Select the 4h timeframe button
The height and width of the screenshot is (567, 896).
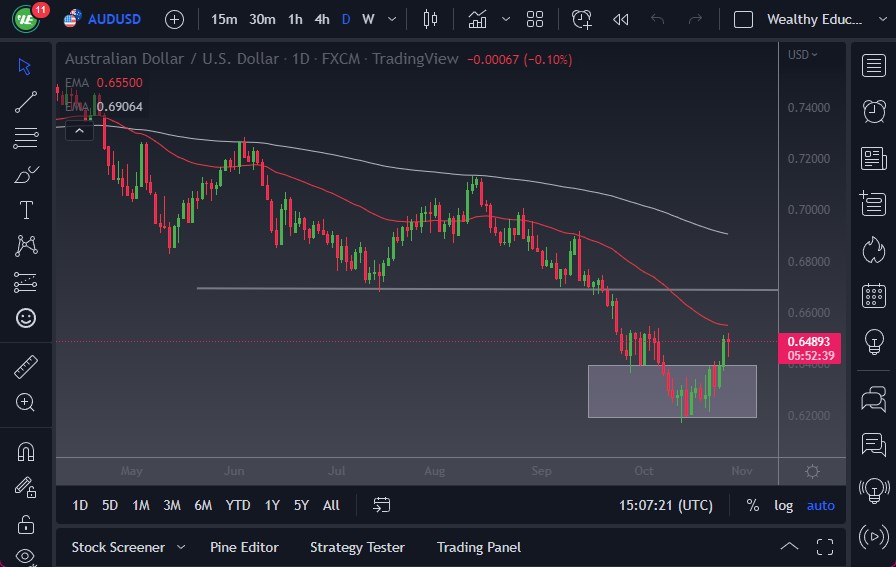[321, 19]
